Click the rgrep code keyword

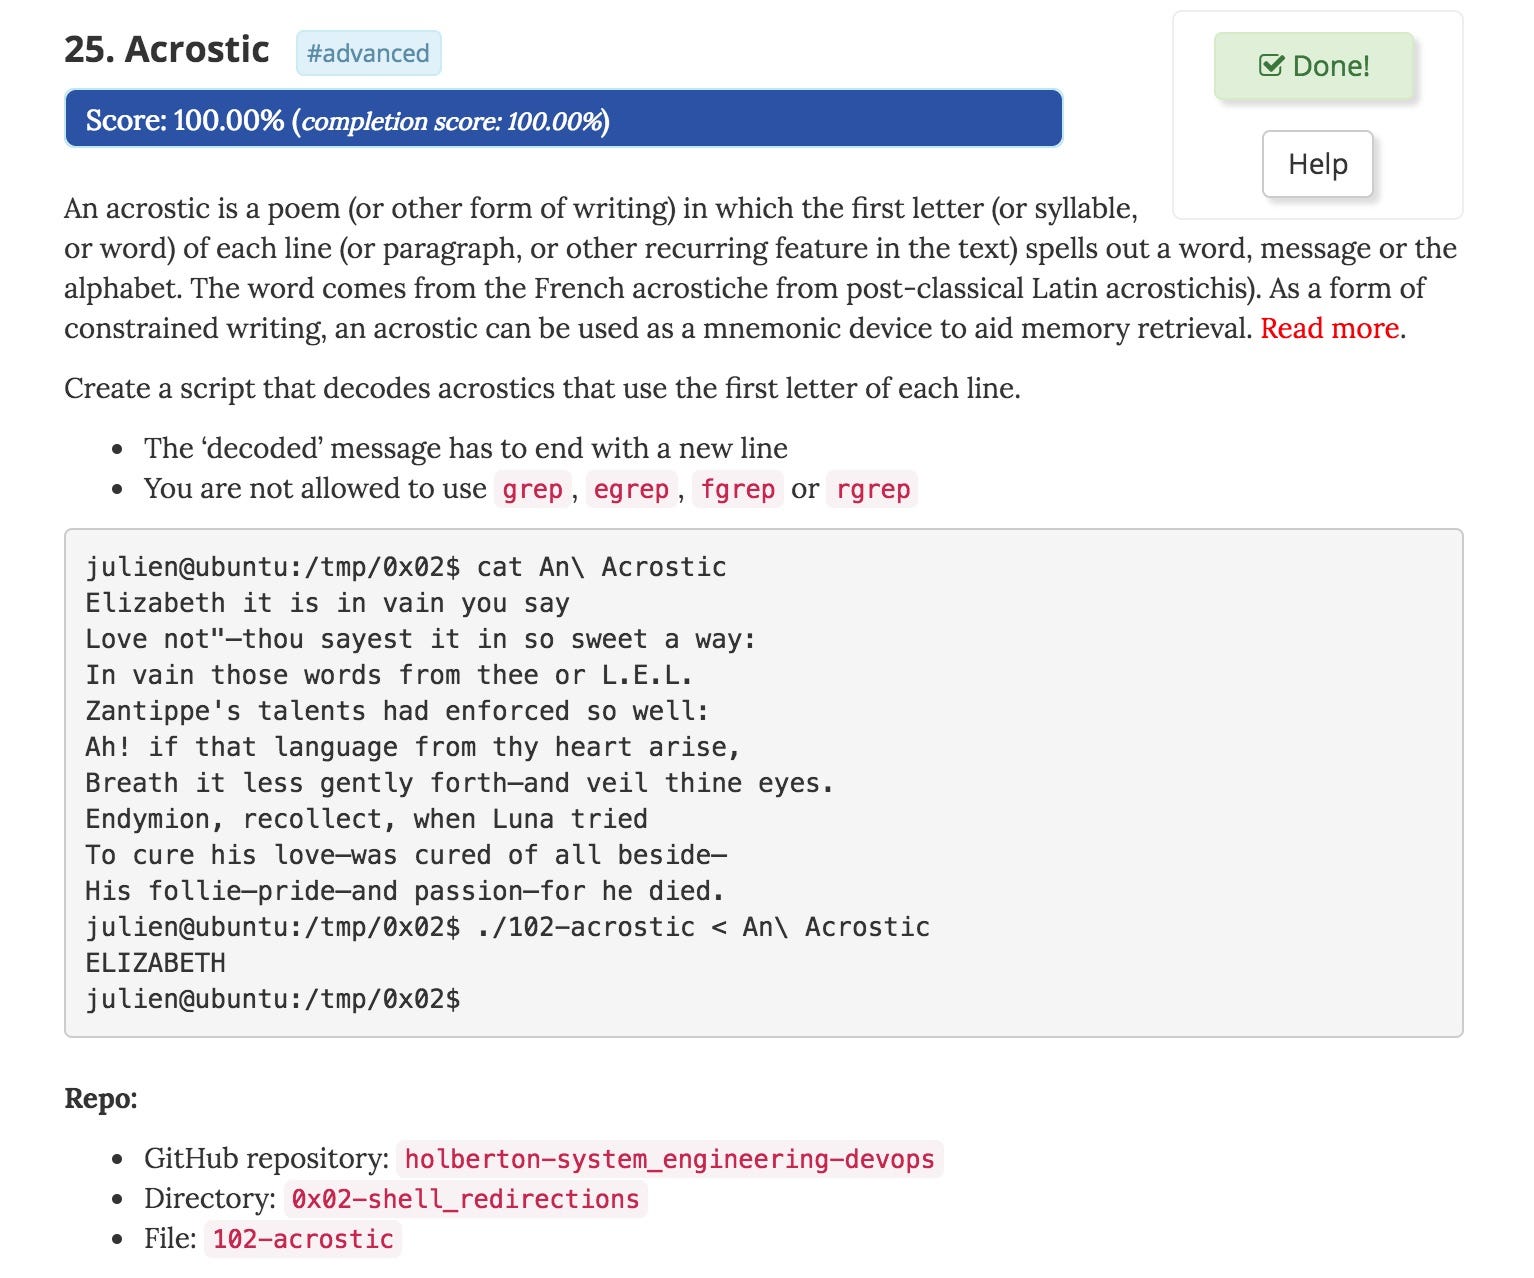tap(872, 489)
